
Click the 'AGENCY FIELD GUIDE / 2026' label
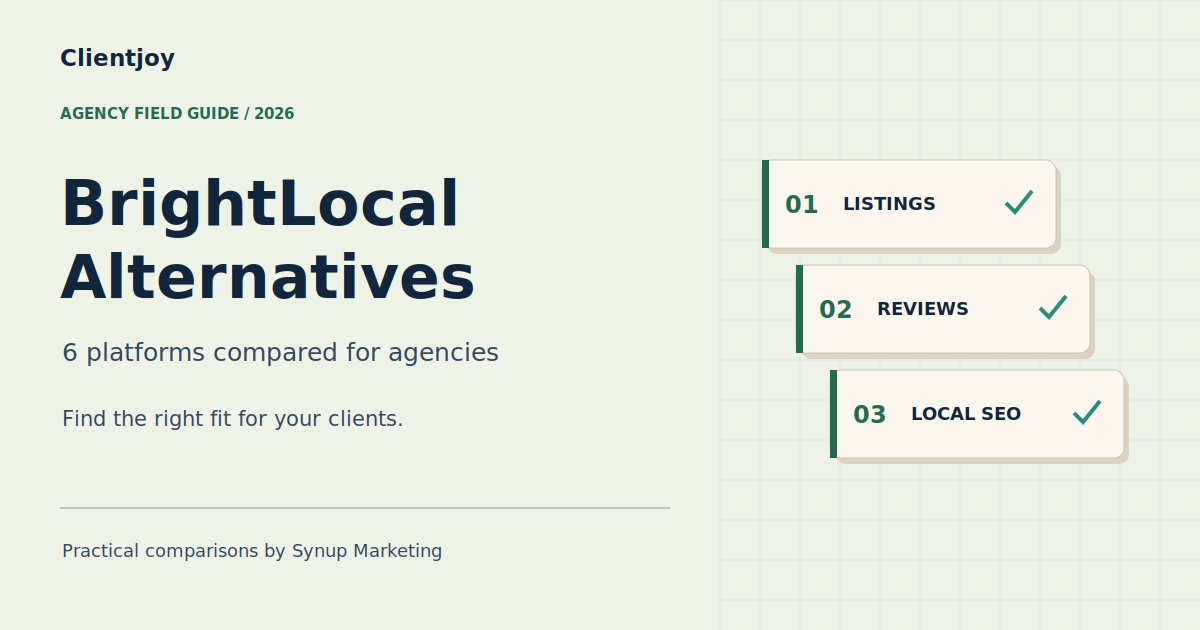coord(177,114)
